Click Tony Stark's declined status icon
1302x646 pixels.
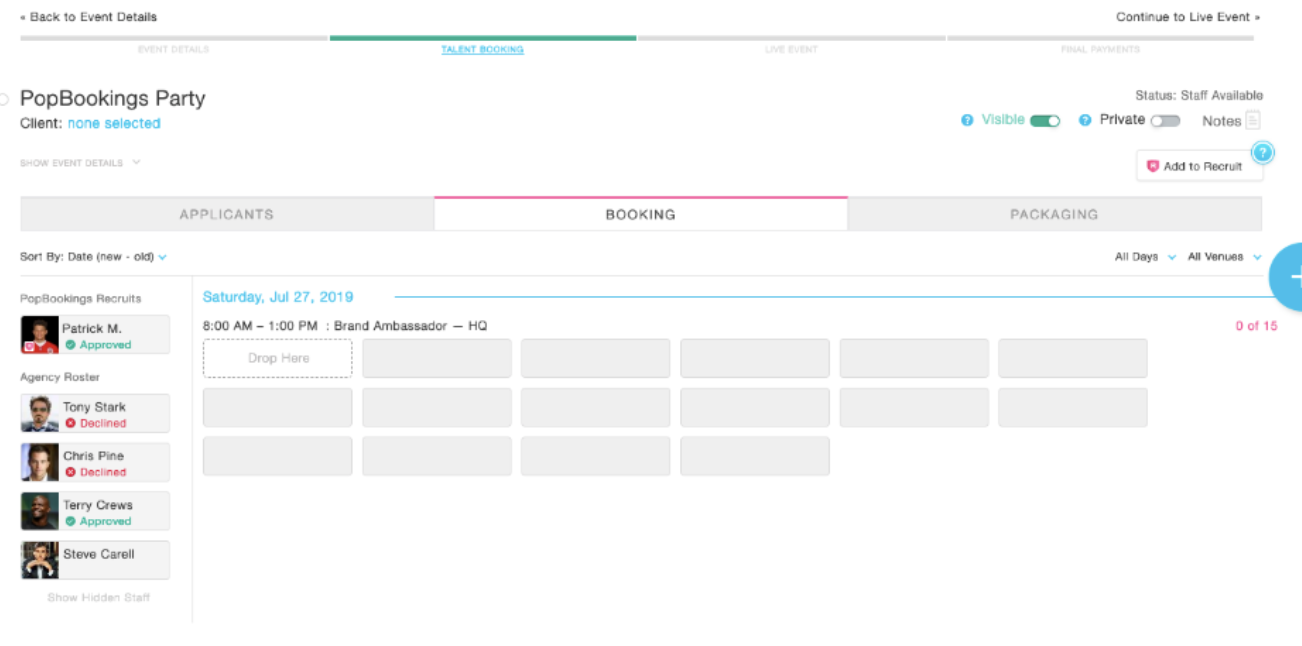[x=71, y=423]
